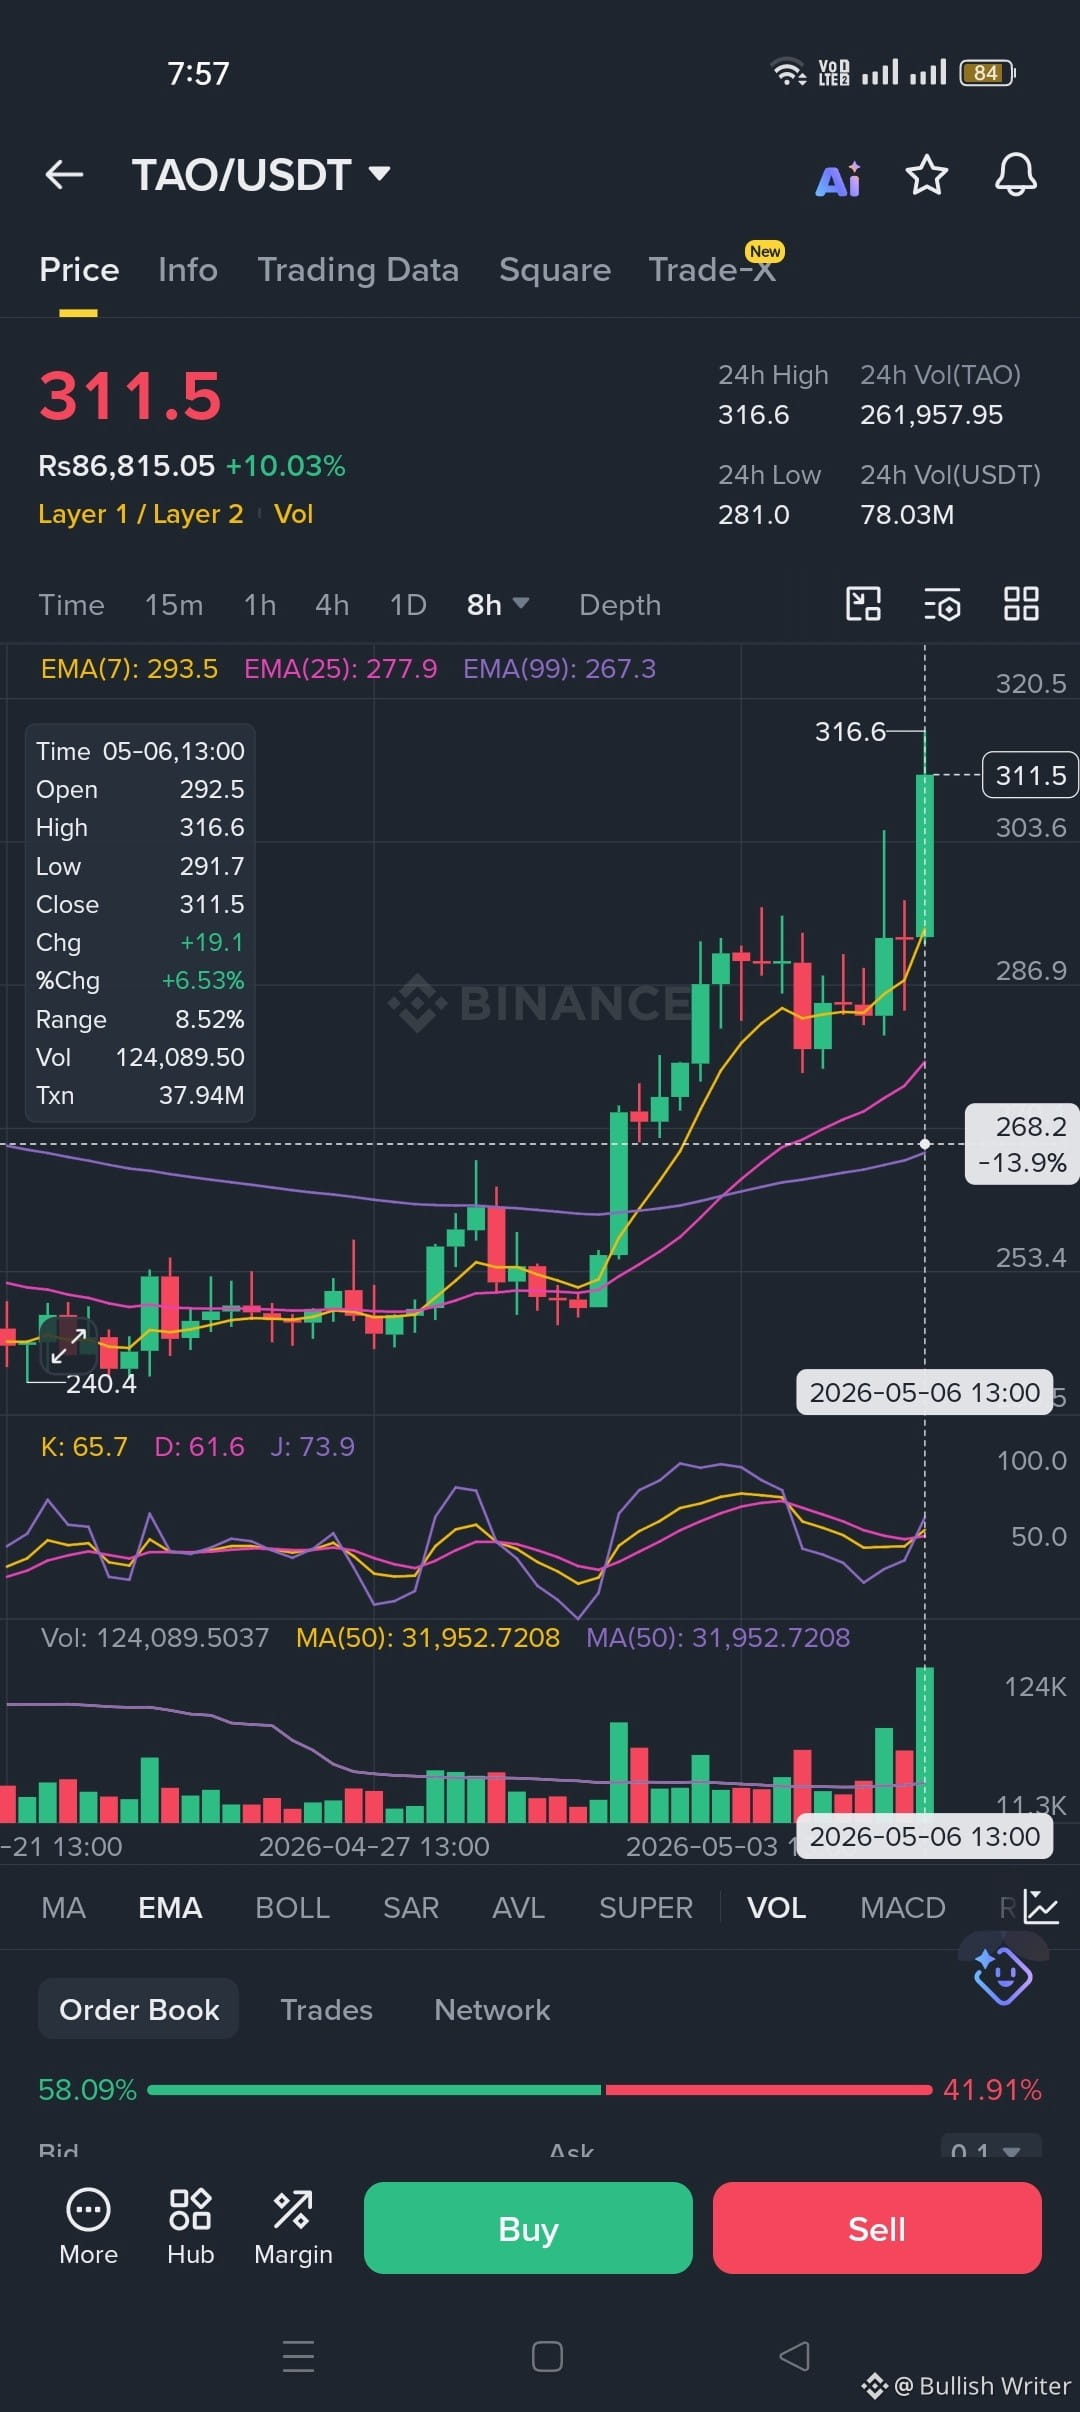Image resolution: width=1080 pixels, height=2412 pixels.
Task: Select the Network tab
Action: coord(492,2009)
